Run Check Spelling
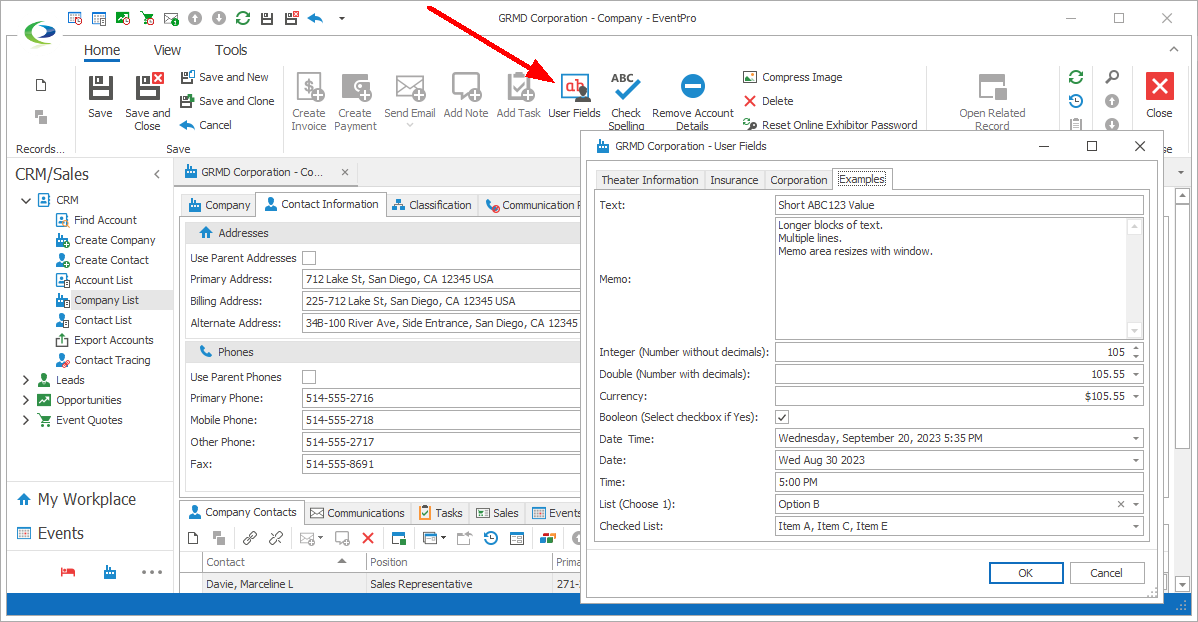The image size is (1198, 622). tap(626, 101)
